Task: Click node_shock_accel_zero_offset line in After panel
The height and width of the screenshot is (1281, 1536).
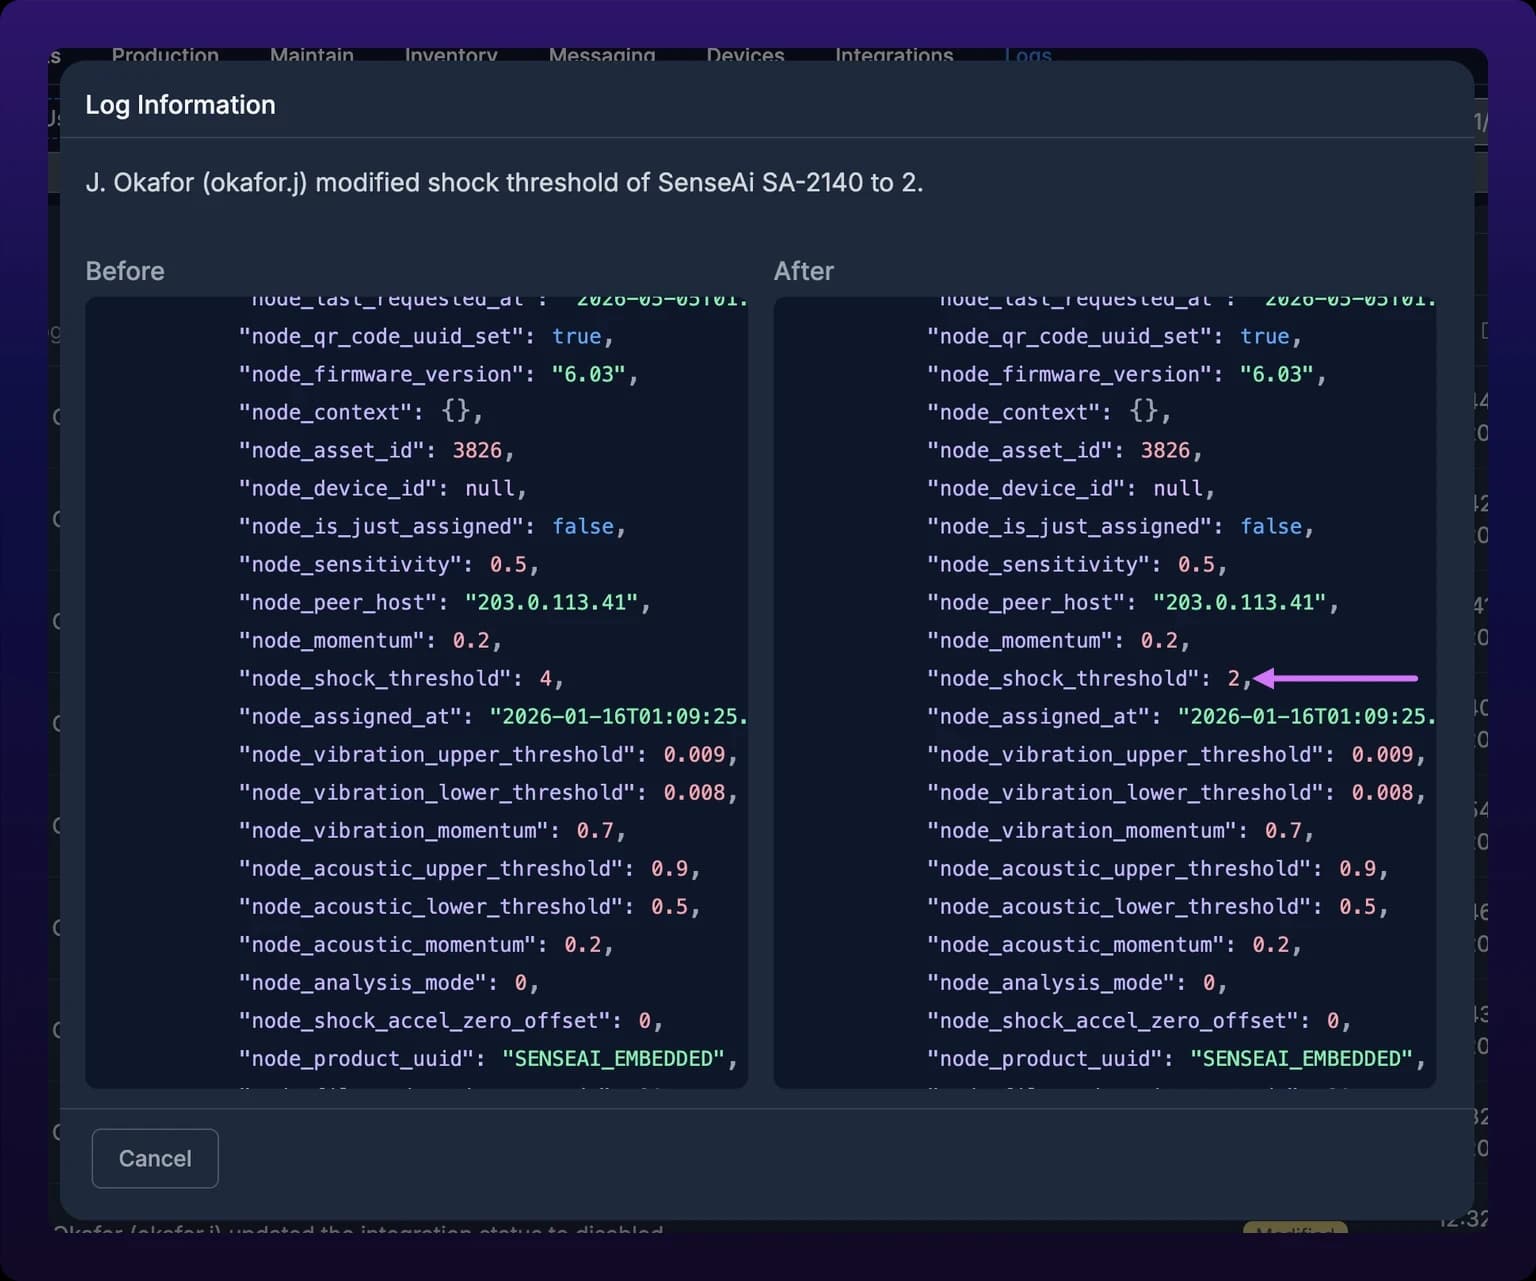Action: coord(1139,1020)
